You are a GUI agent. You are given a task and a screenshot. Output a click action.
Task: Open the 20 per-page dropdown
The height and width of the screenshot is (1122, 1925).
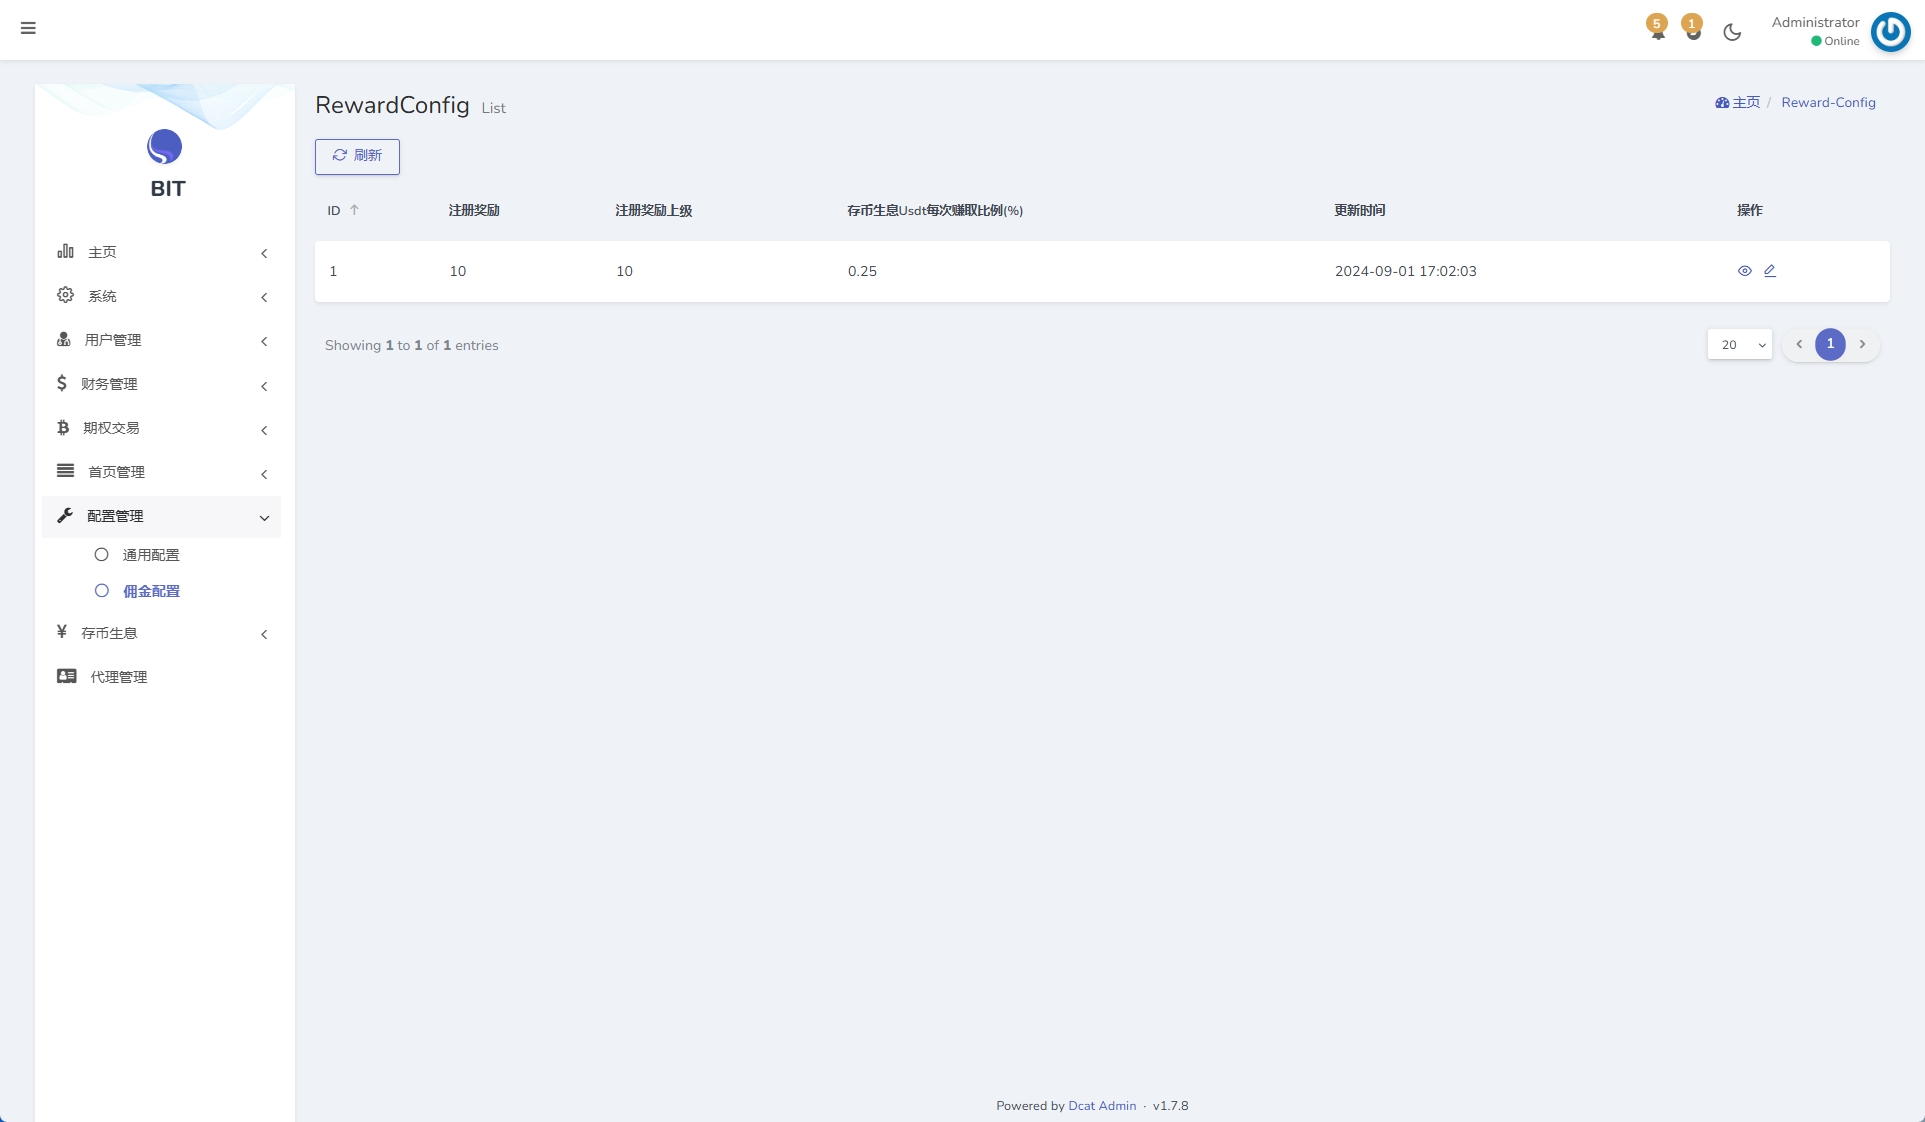[x=1739, y=345]
